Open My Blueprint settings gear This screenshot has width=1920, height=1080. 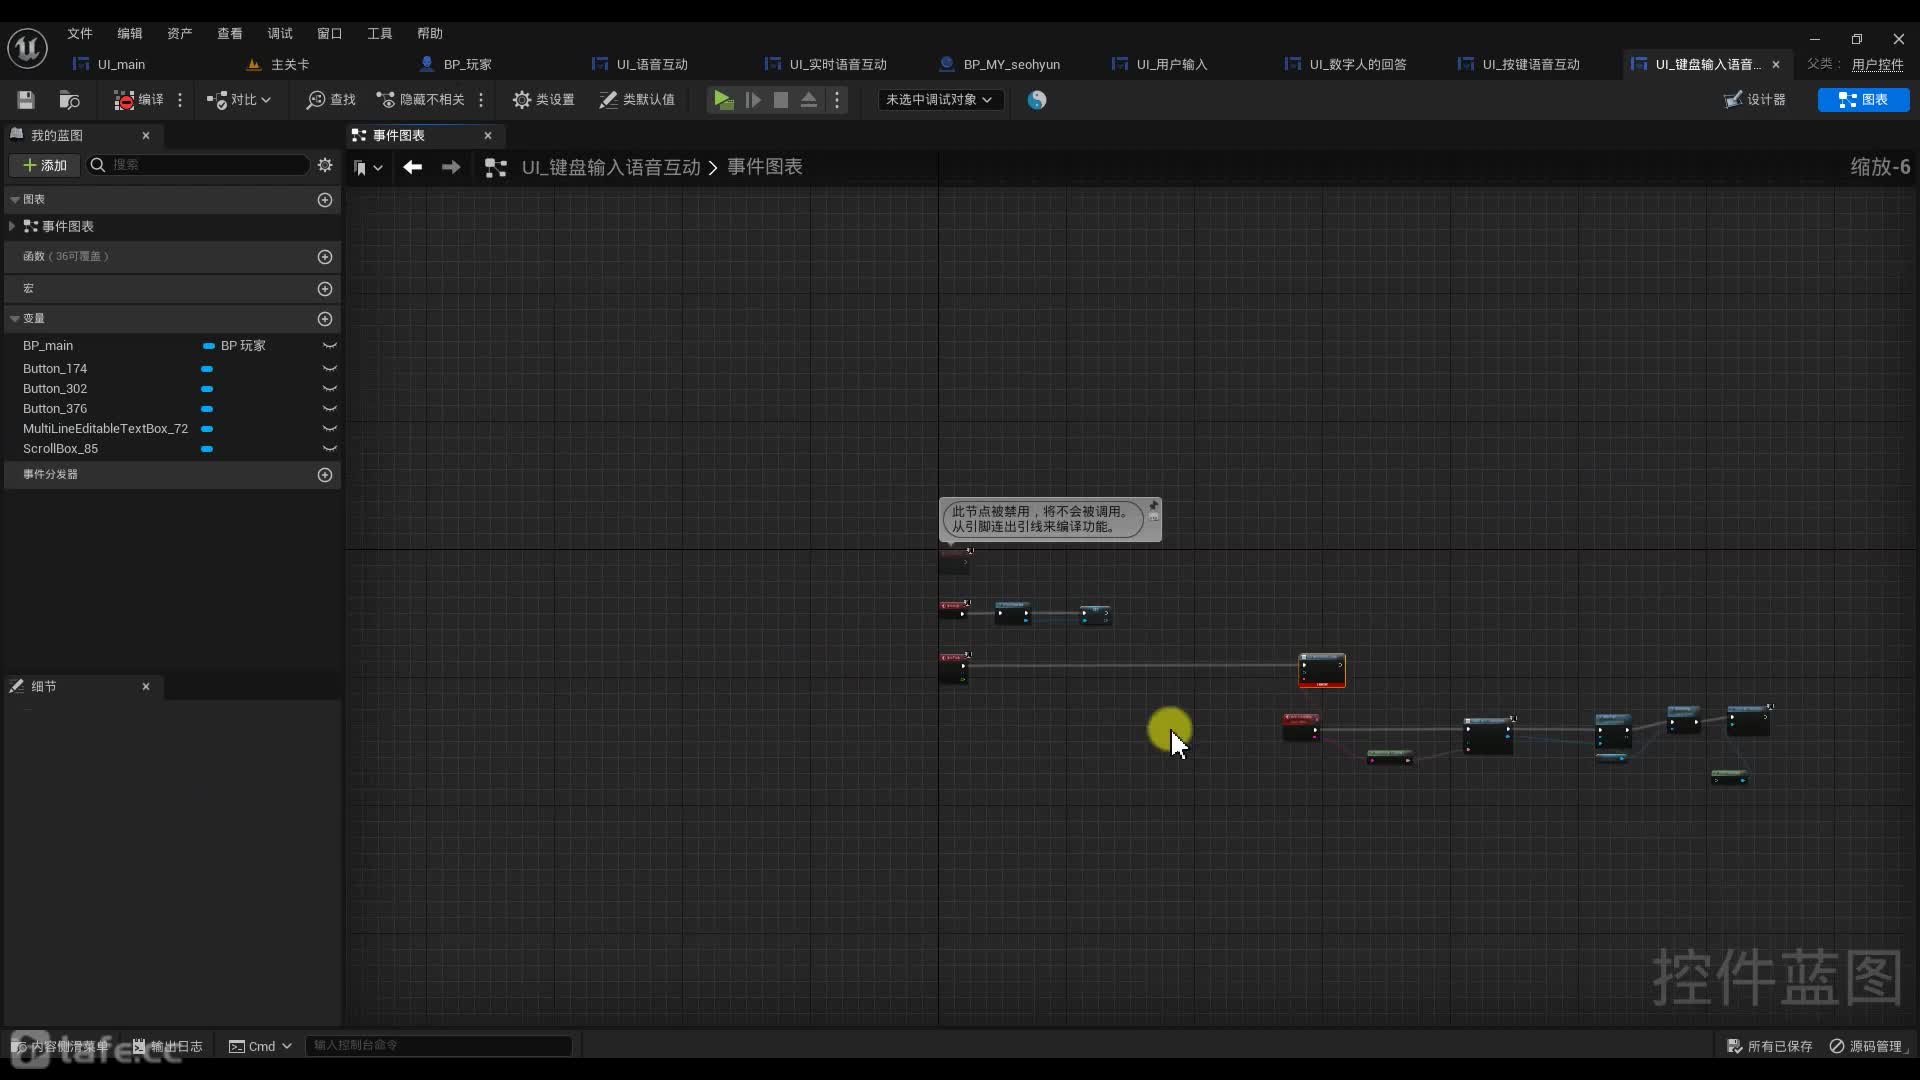325,165
